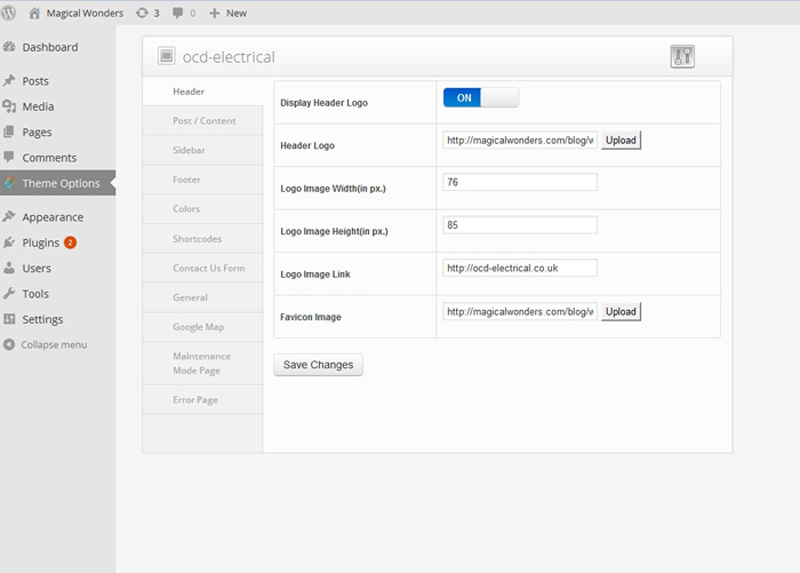Click the Logo Image Link field
Screen dimensions: 800x573
tap(520, 268)
